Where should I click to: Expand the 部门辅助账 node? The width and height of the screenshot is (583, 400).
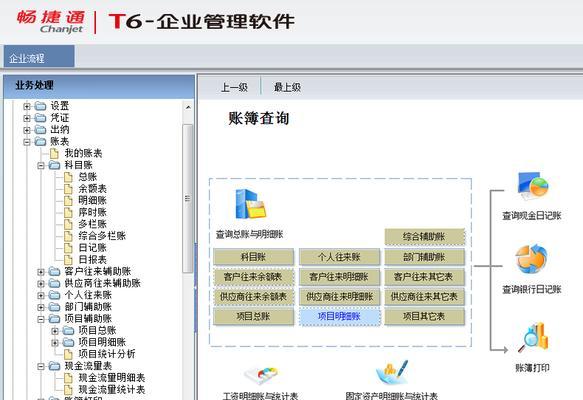[x=41, y=307]
